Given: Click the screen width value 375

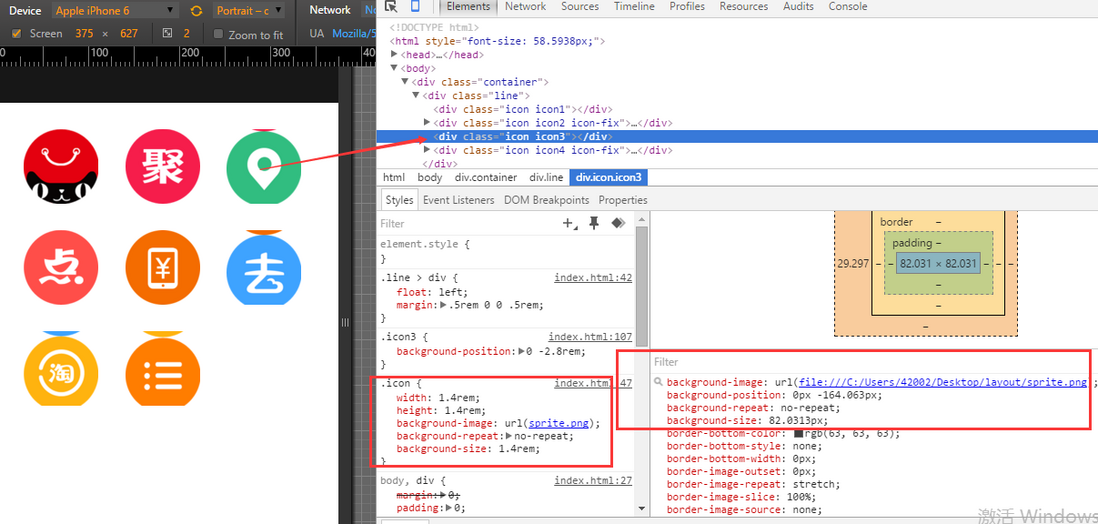Looking at the screenshot, I should [83, 34].
